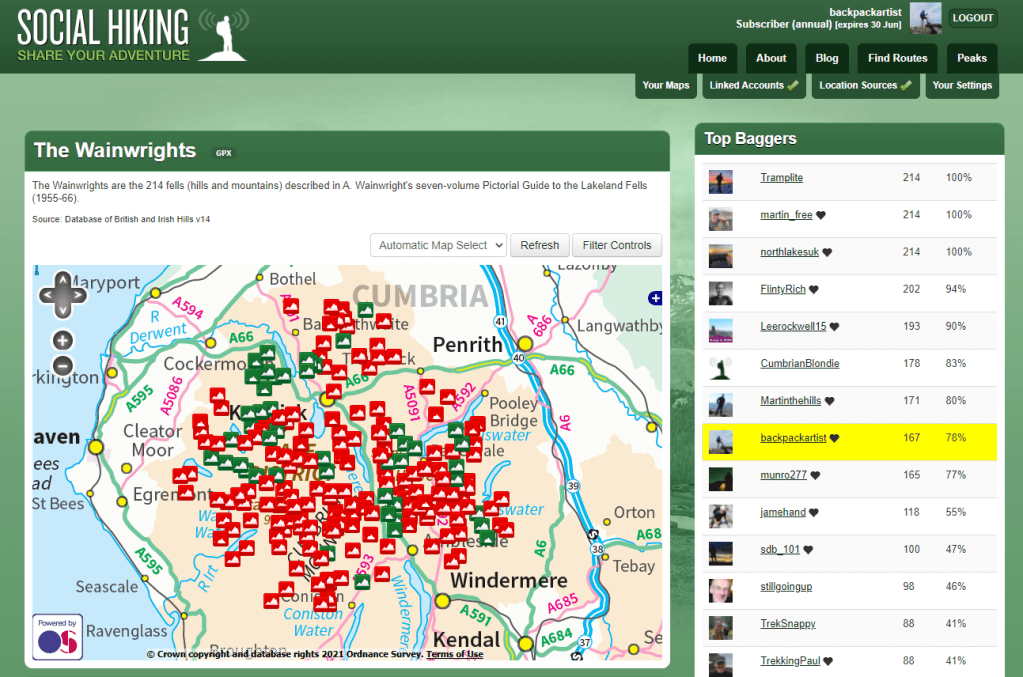Expand the blue plus map layer switcher
1023x677 pixels.
[x=655, y=298]
